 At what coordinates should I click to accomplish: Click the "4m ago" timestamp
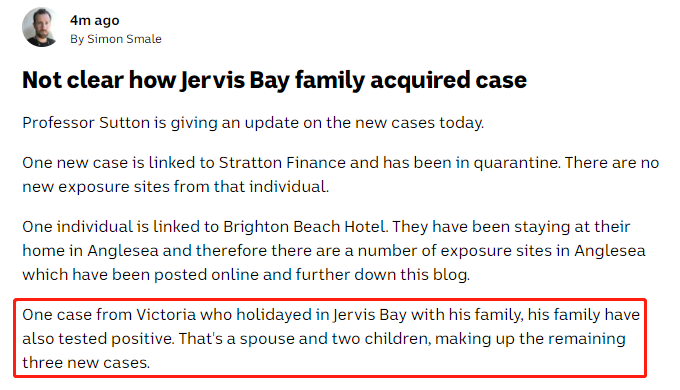95,20
